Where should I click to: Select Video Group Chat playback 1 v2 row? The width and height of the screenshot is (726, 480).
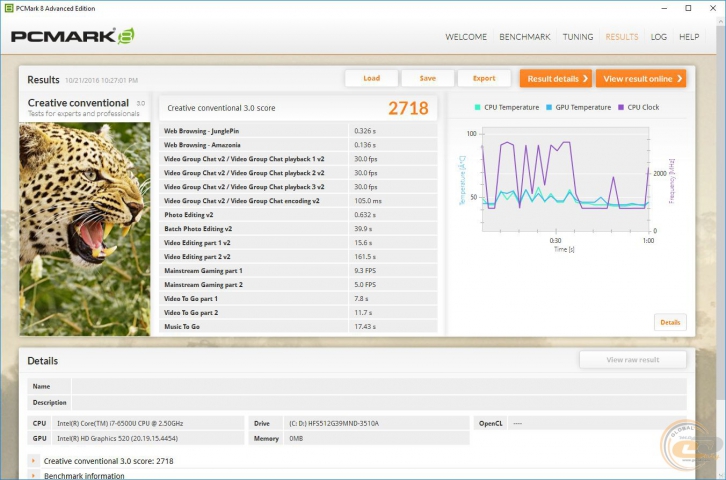point(298,159)
